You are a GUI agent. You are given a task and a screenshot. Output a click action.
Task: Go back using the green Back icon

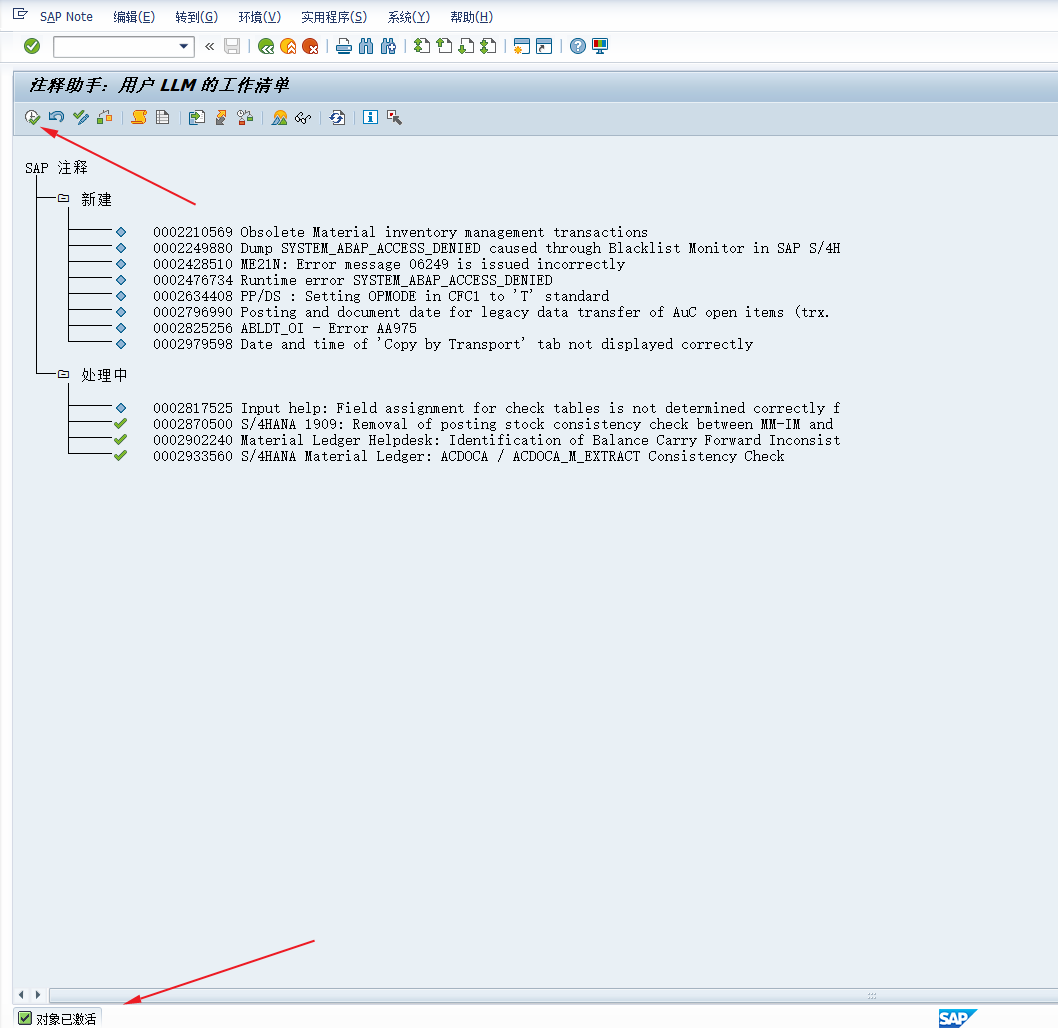coord(266,46)
